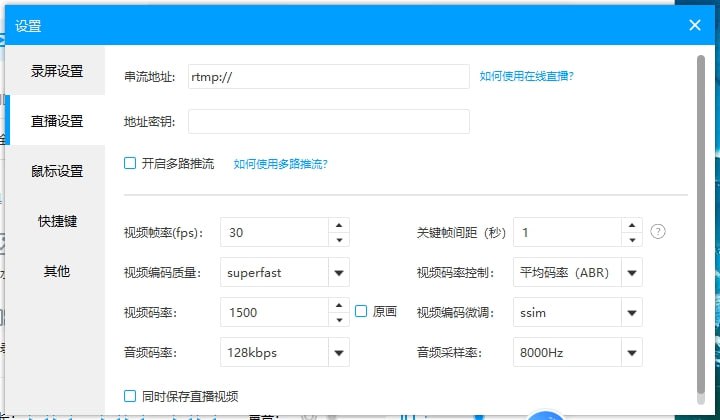The height and width of the screenshot is (420, 720).
Task: Click the 地址密钥 input field
Action: pyautogui.click(x=328, y=122)
